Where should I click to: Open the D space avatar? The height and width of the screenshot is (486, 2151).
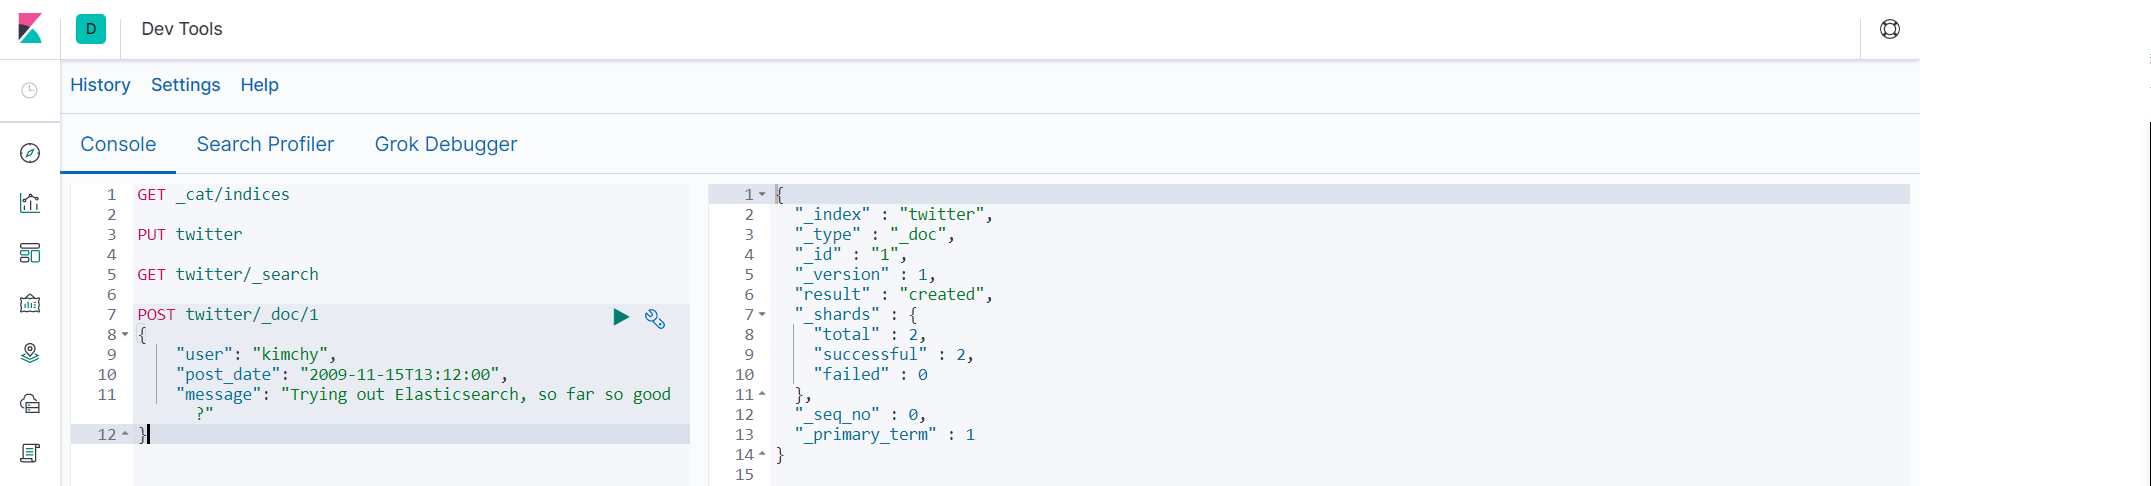tap(91, 29)
